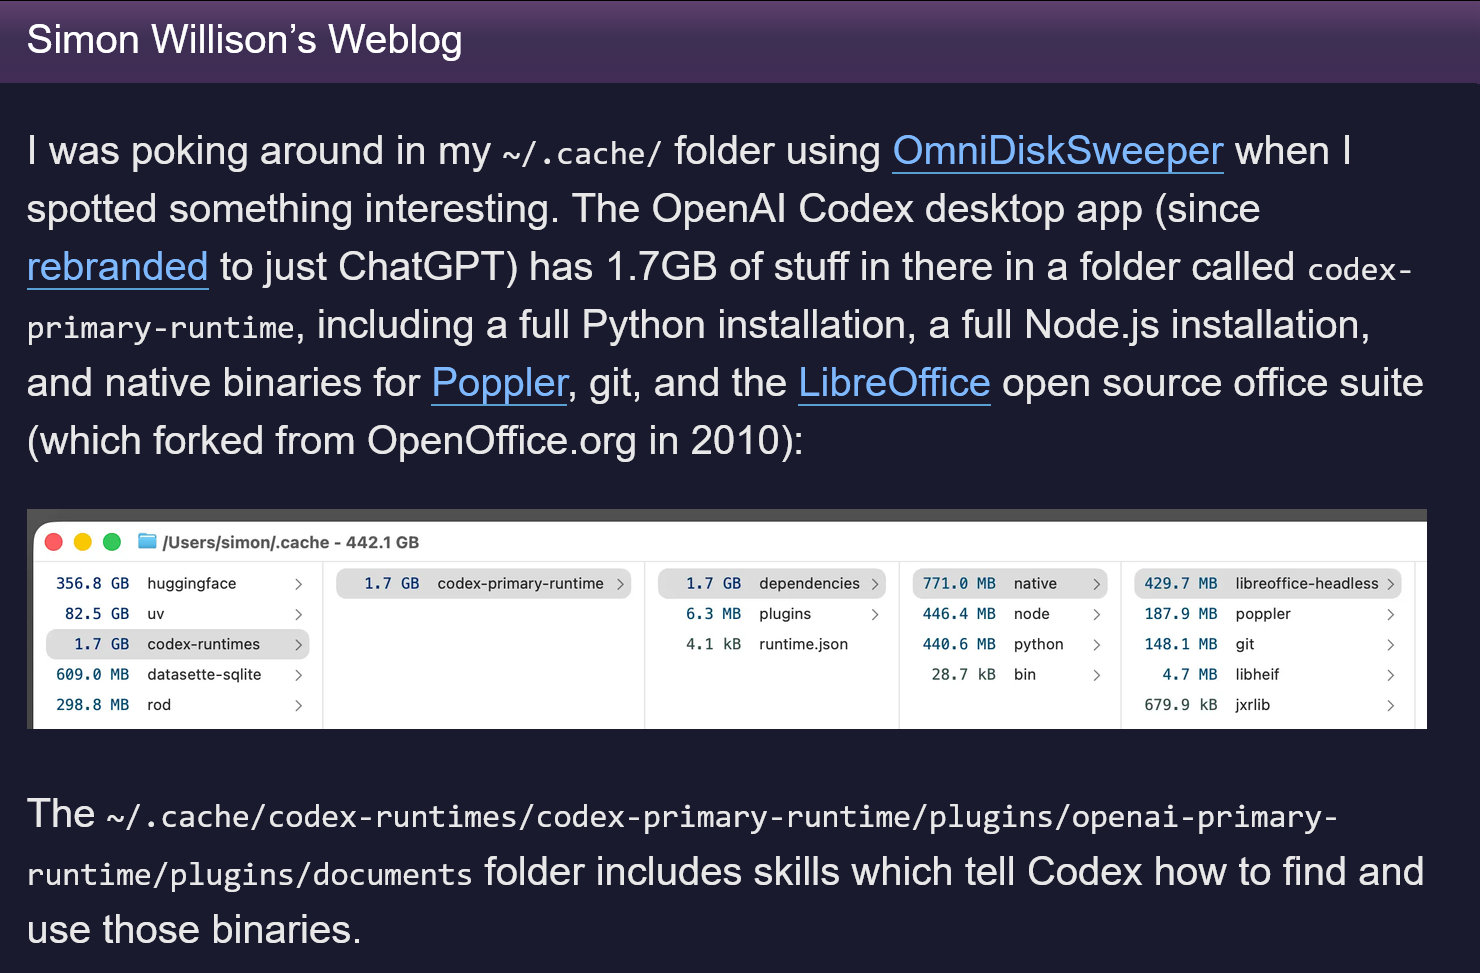Click the blue folder icon in title bar
The width and height of the screenshot is (1480, 973).
click(147, 541)
